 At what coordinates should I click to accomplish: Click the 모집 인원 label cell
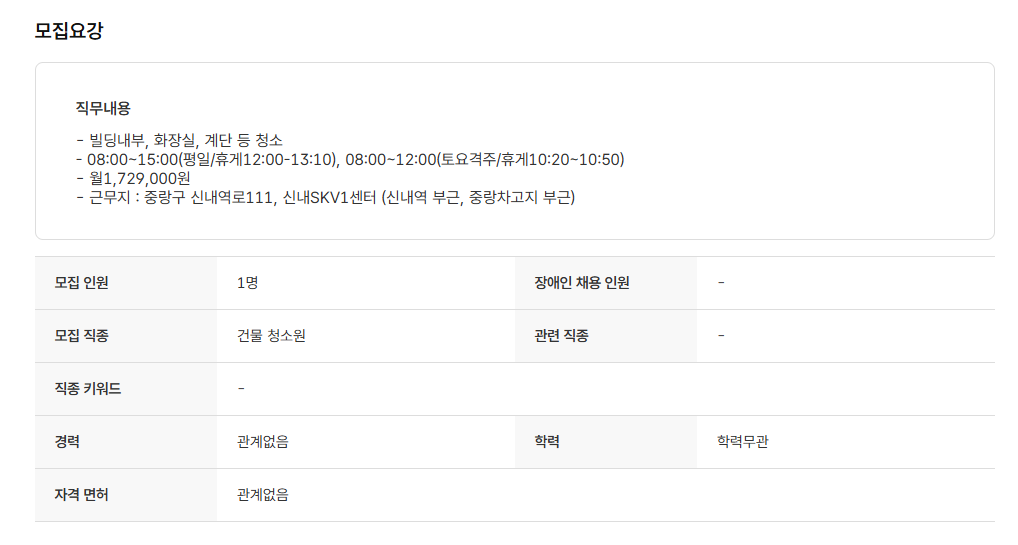tap(82, 283)
